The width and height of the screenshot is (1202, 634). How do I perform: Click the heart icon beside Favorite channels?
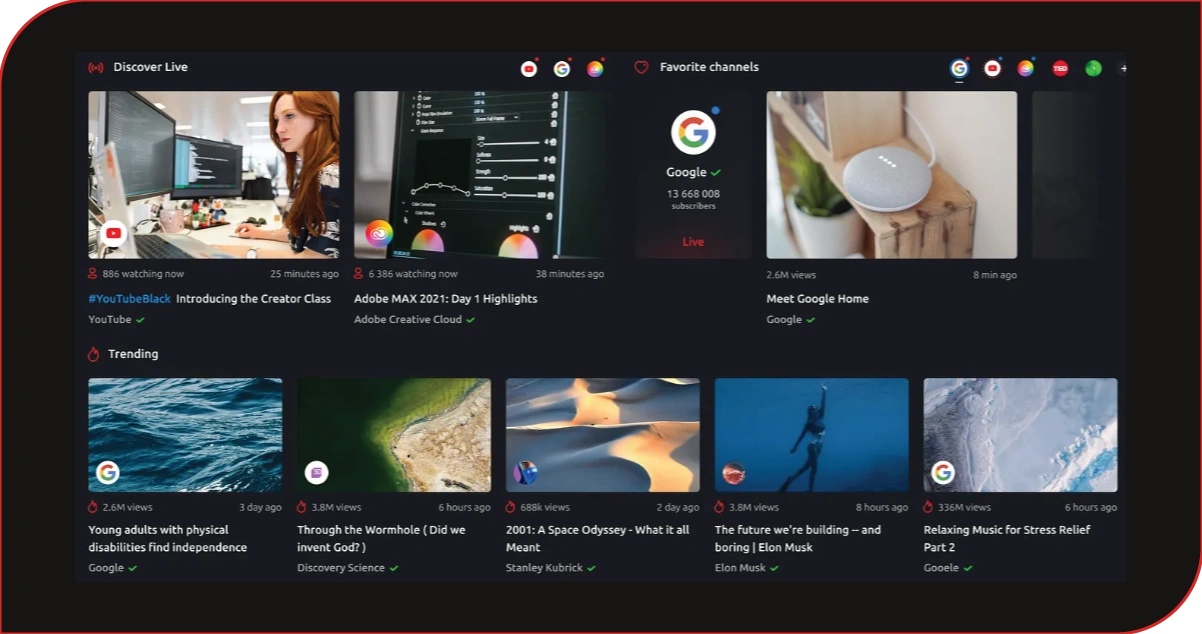[x=642, y=68]
